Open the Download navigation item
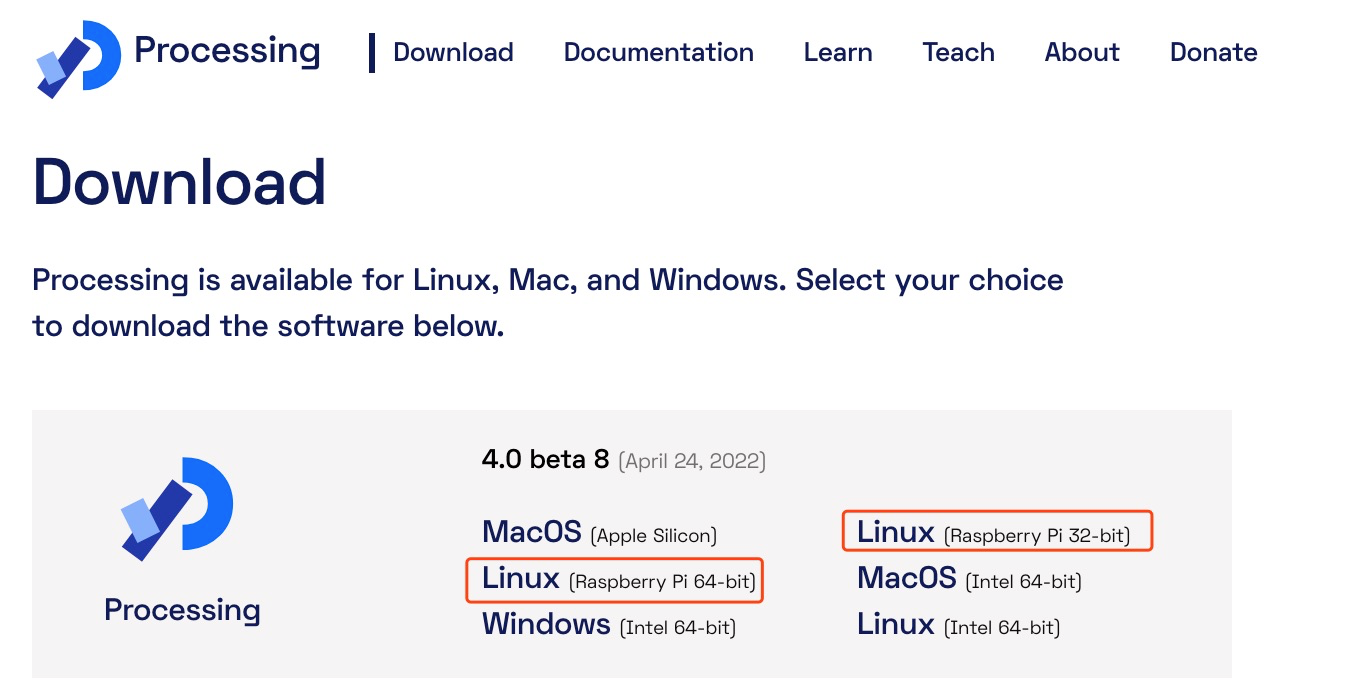1352x700 pixels. tap(453, 52)
